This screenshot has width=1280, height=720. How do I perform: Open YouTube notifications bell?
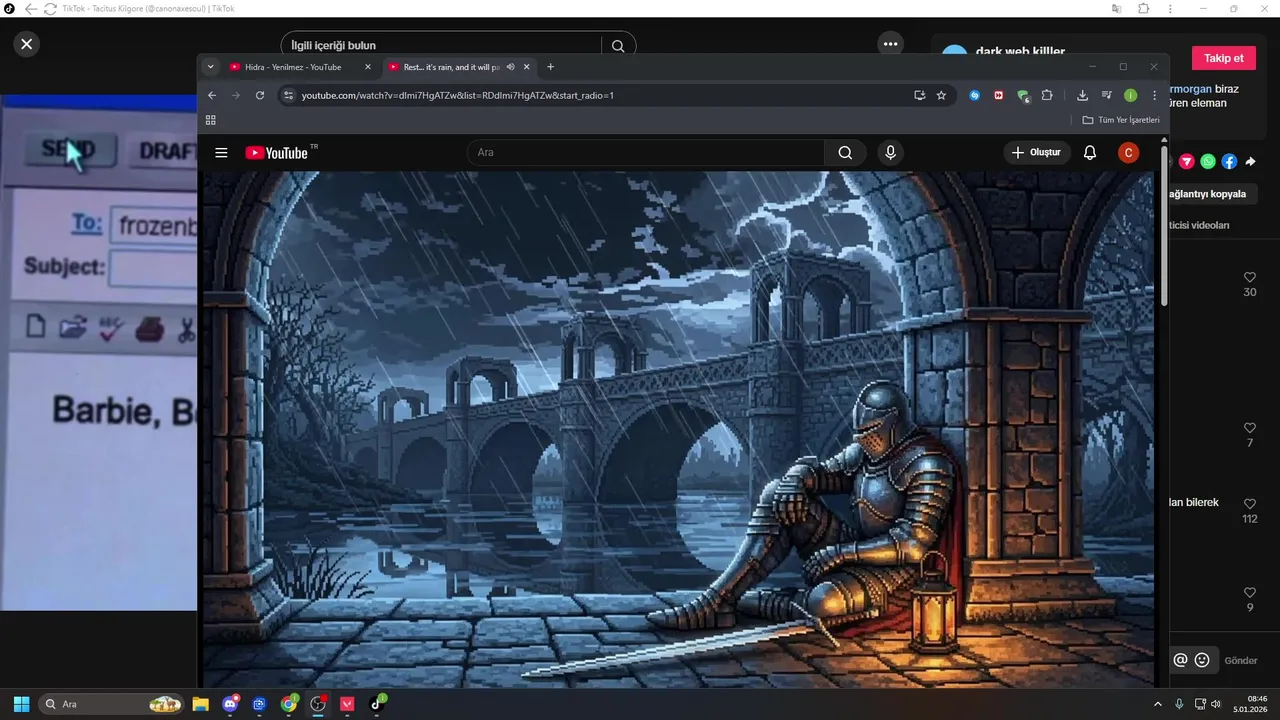point(1090,152)
